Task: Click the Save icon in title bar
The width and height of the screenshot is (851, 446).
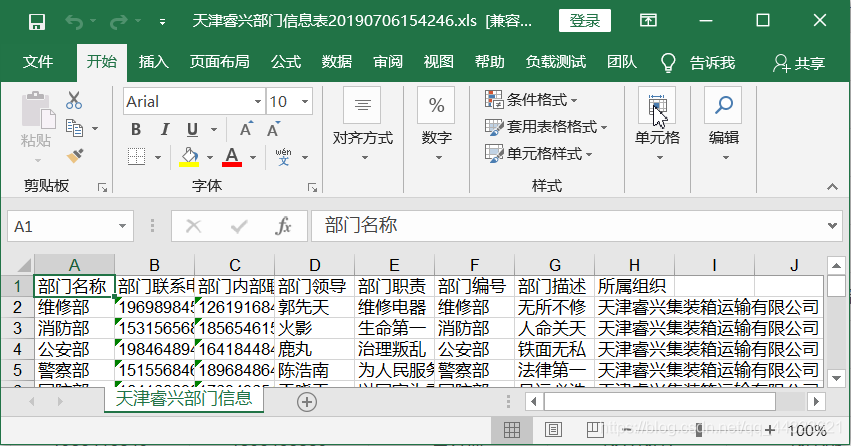Action: (x=37, y=22)
